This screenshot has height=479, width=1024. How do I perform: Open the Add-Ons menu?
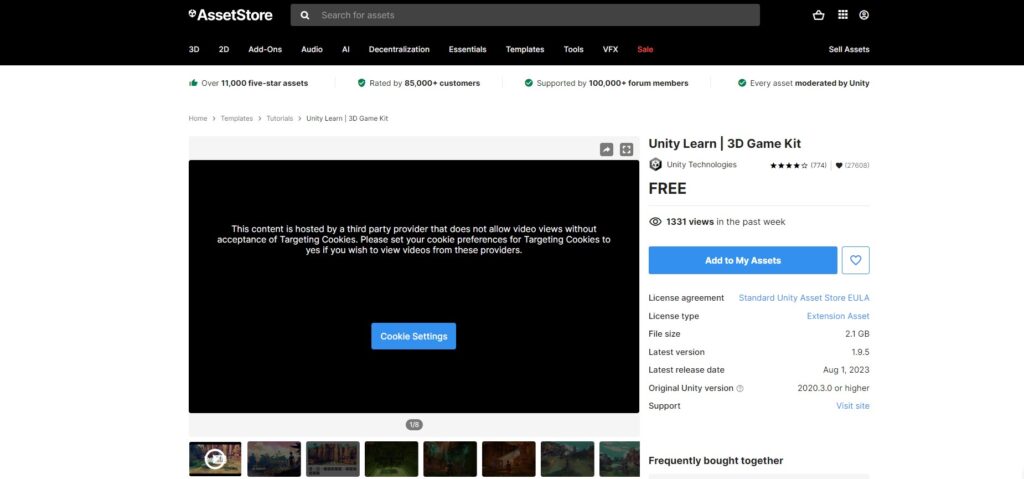coord(265,49)
